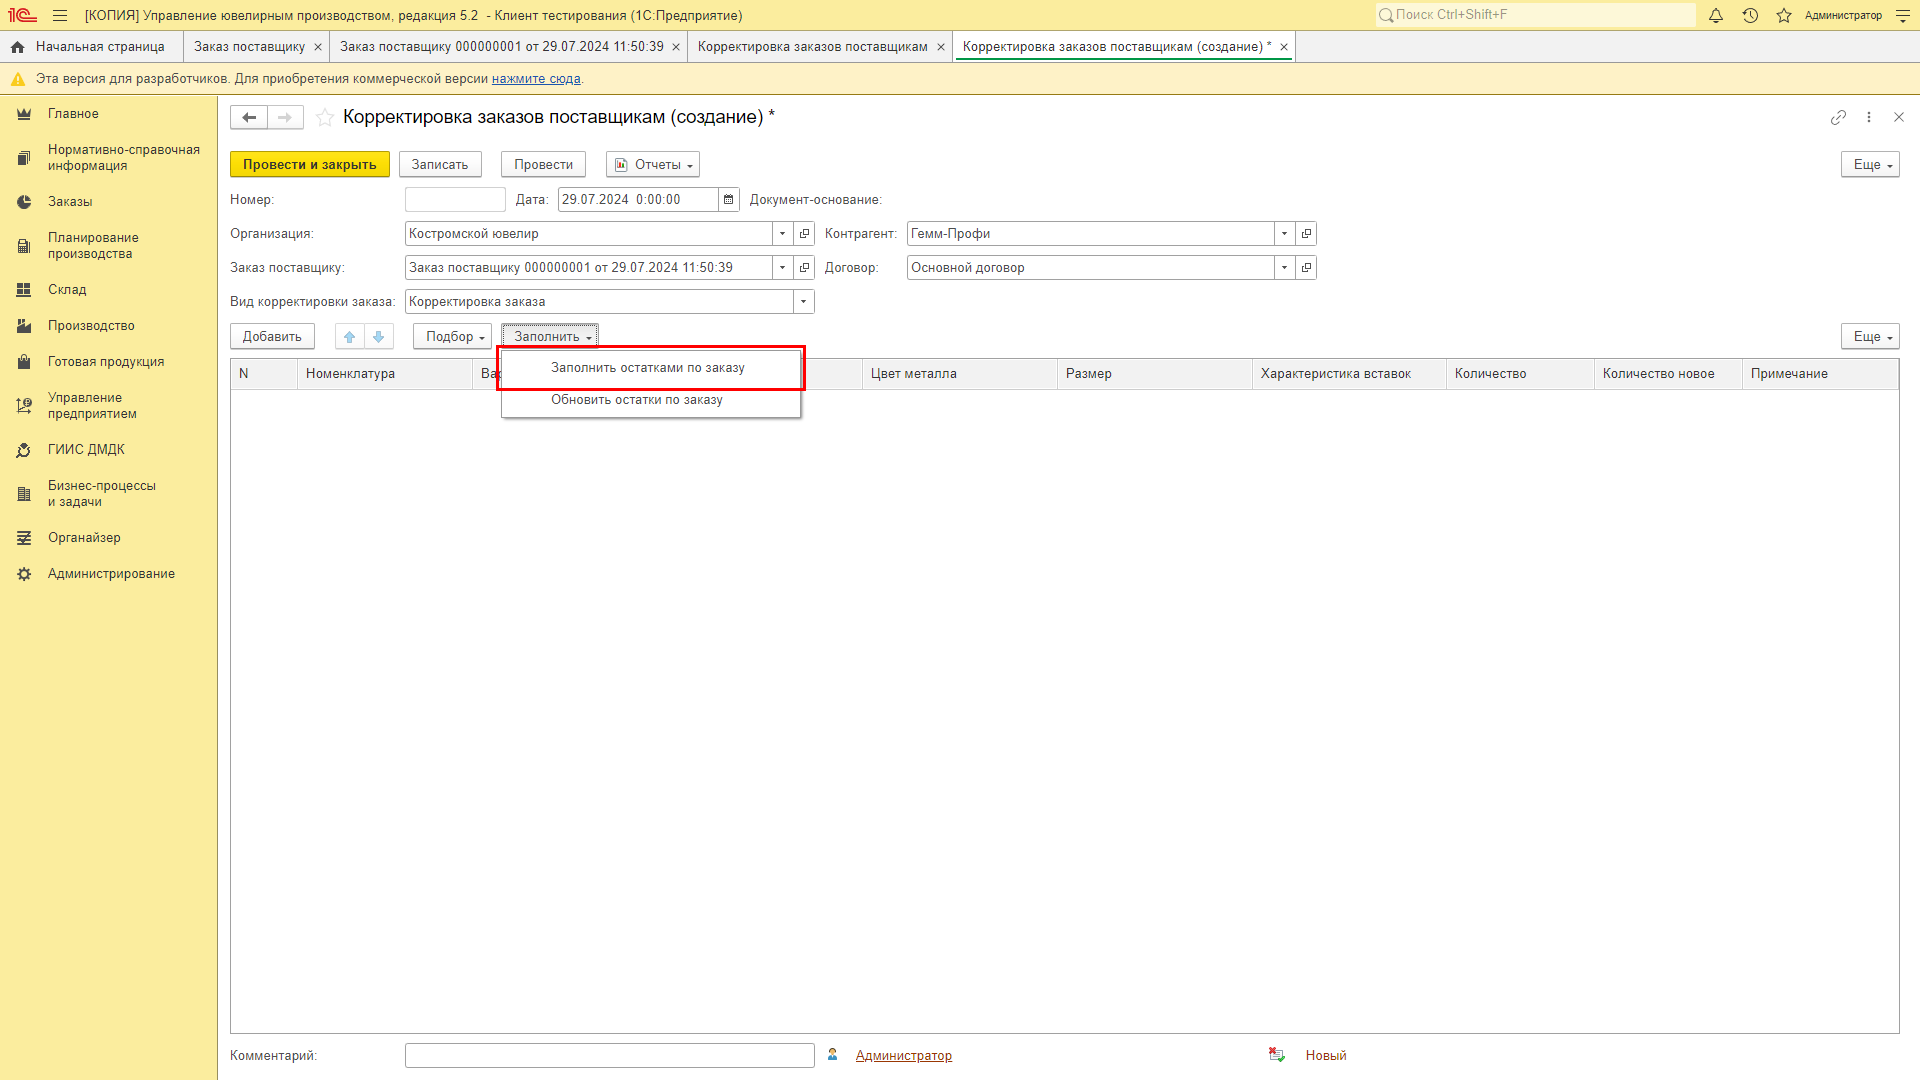1920x1080 pixels.
Task: Sort by Количество новое column header
Action: coord(1668,374)
